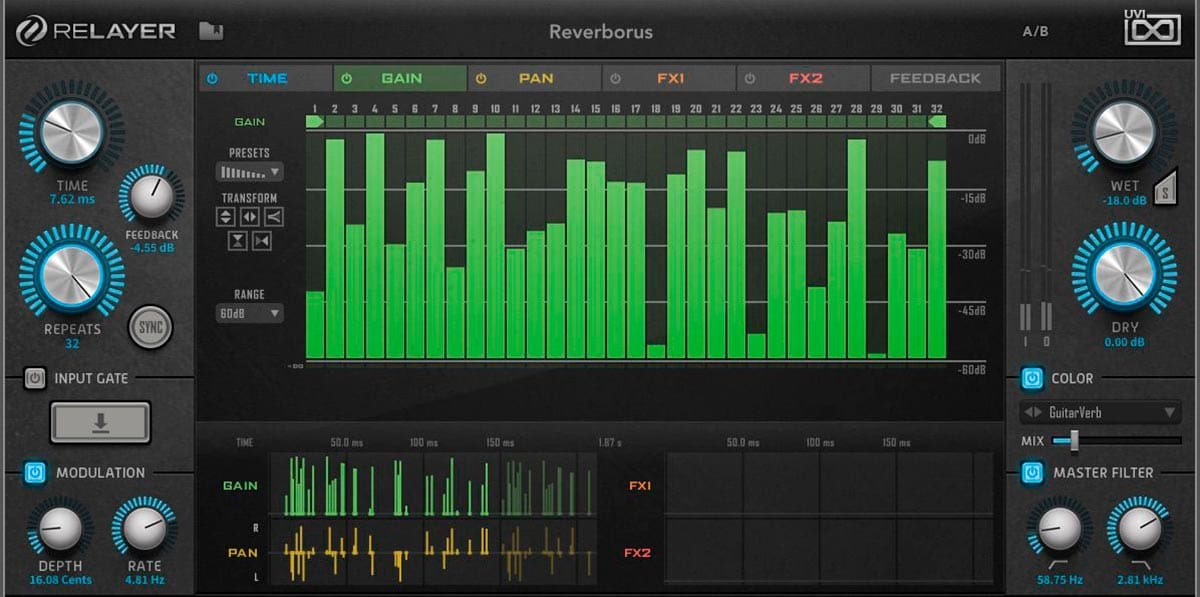The height and width of the screenshot is (597, 1200).
Task: Switch to the FX2 tab
Action: 804,78
